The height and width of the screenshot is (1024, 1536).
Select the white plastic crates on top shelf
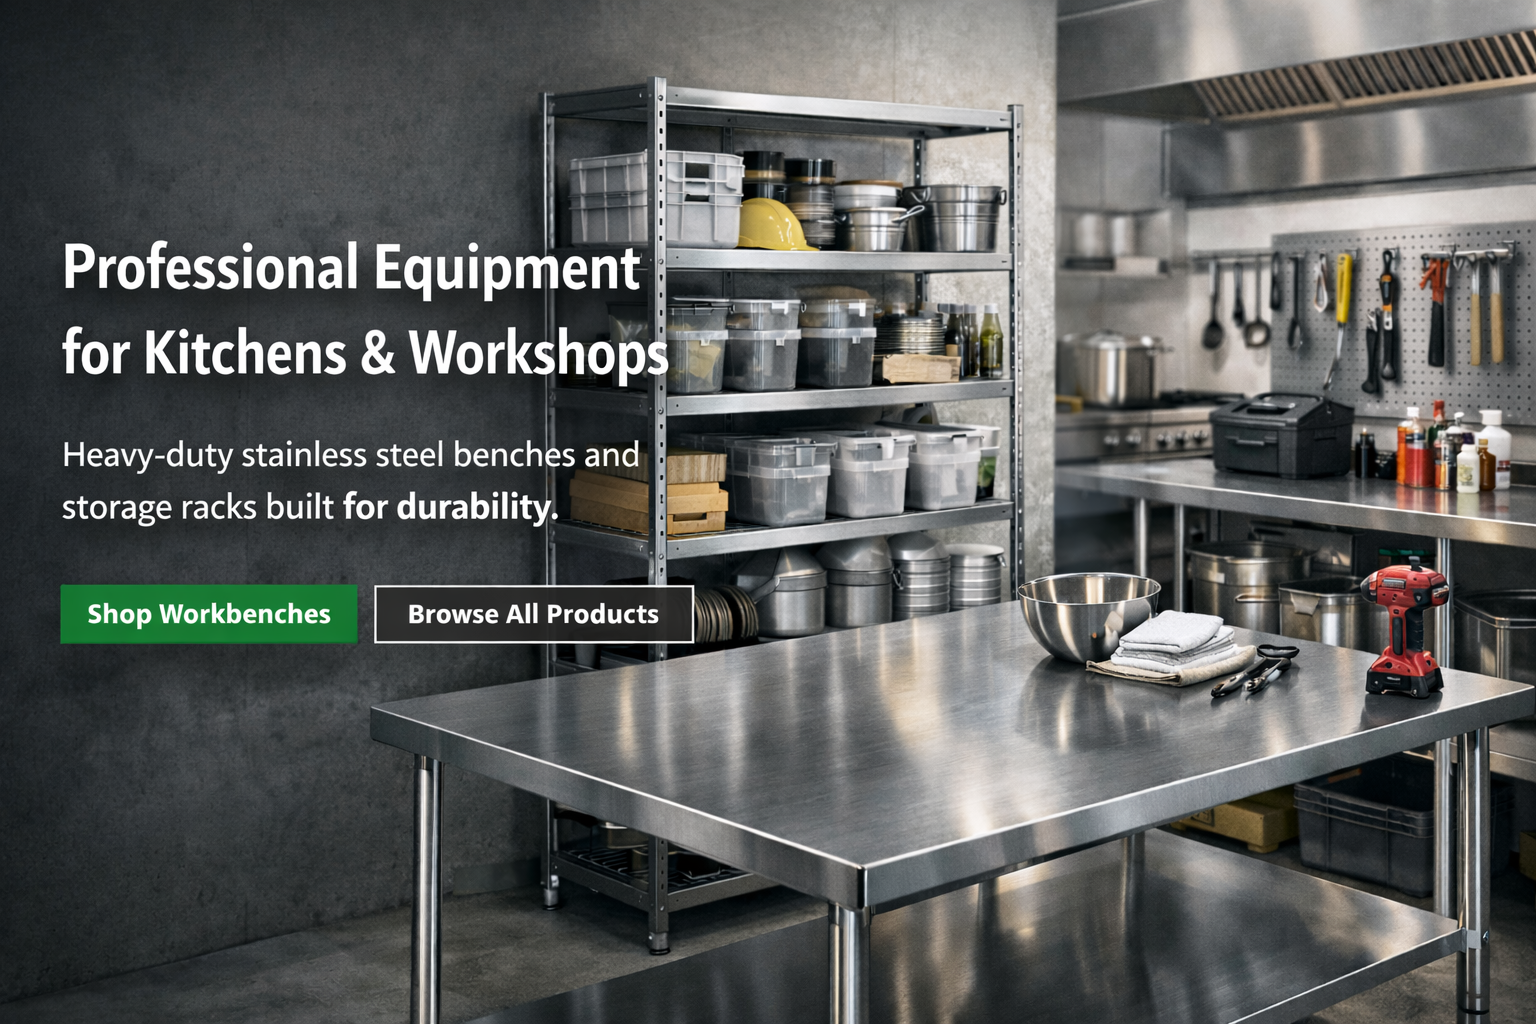655,198
